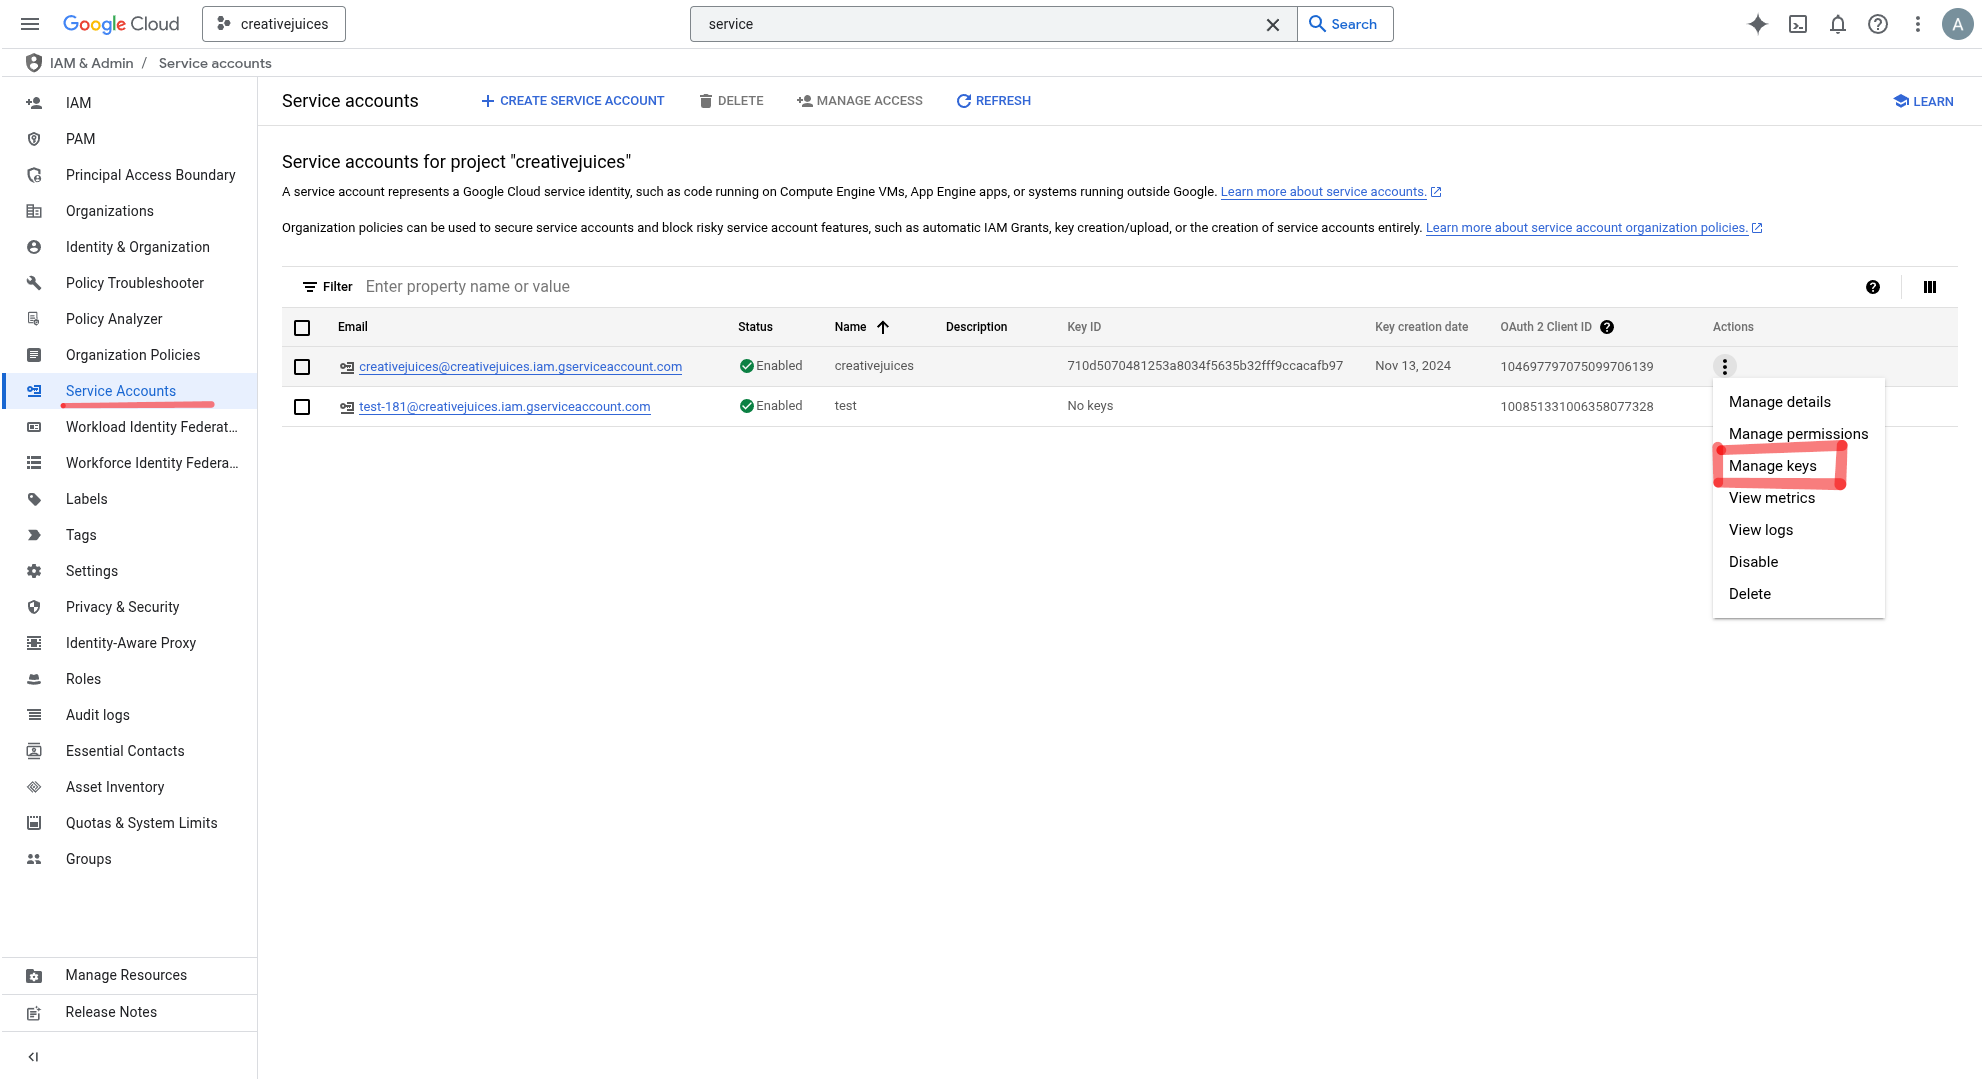Viewport: 1982px width, 1080px height.
Task: Open the help question mark icon in top bar
Action: pos(1878,24)
